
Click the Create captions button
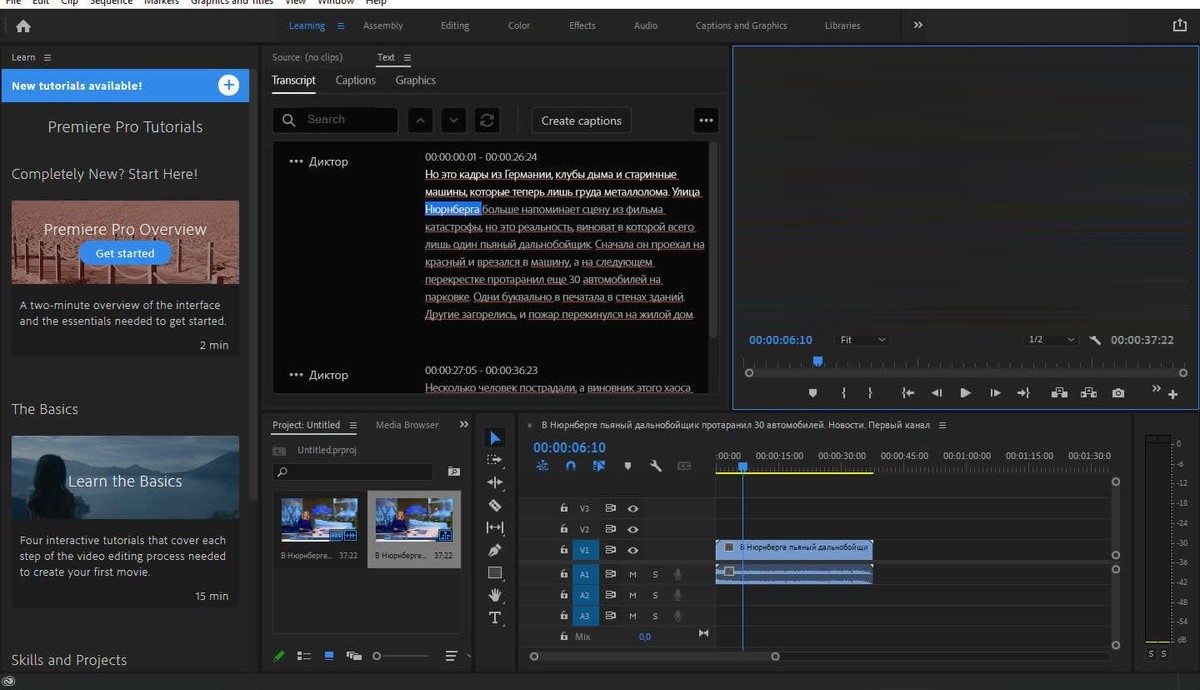click(581, 121)
